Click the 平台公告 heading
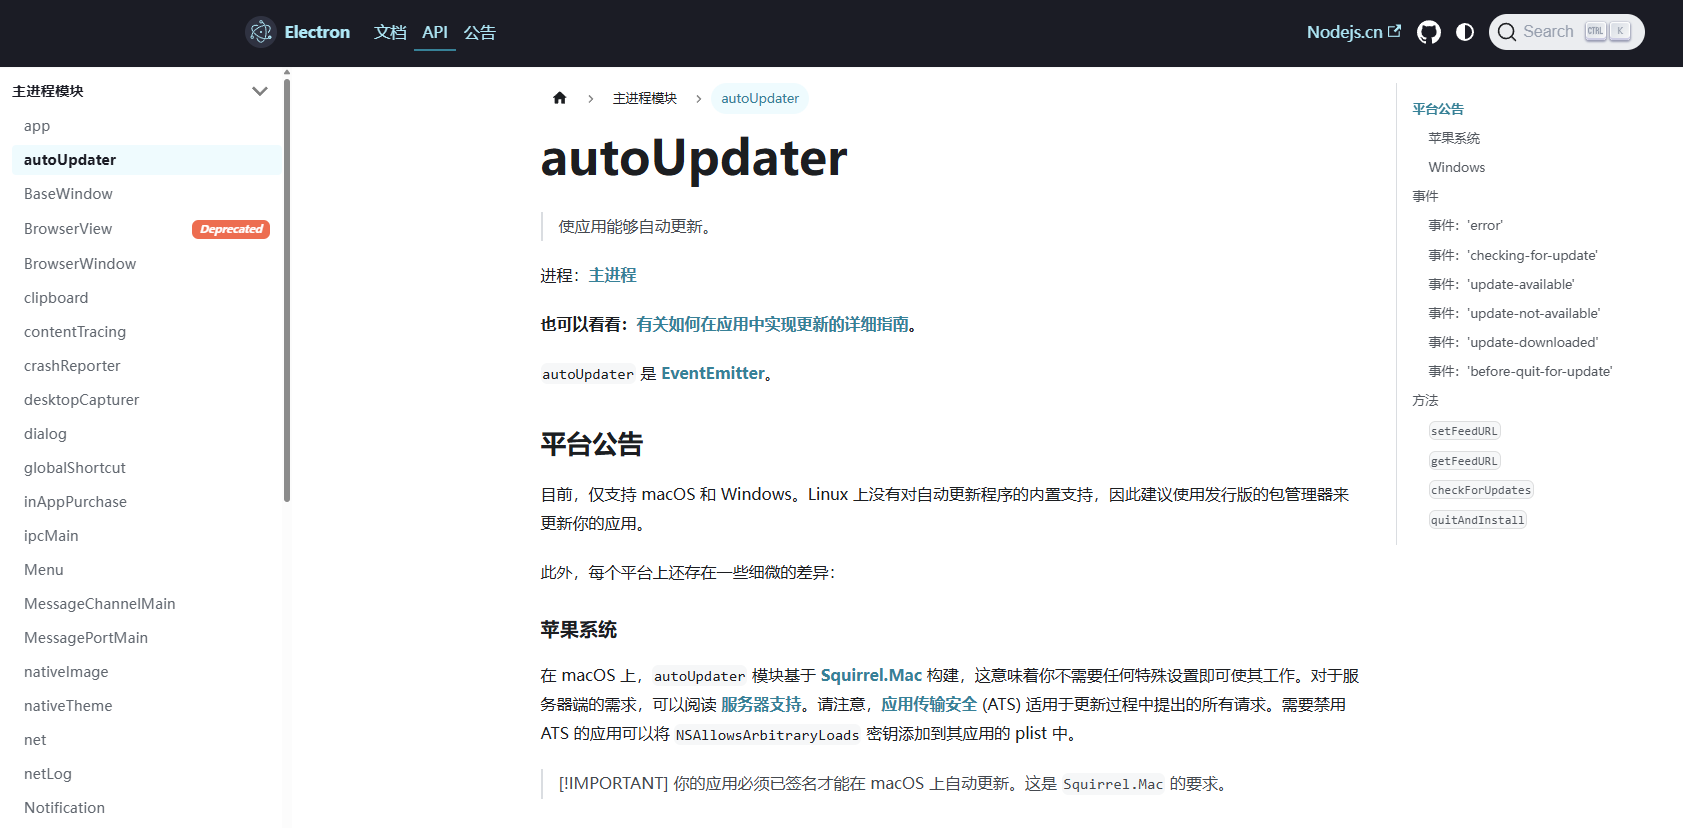 point(592,444)
